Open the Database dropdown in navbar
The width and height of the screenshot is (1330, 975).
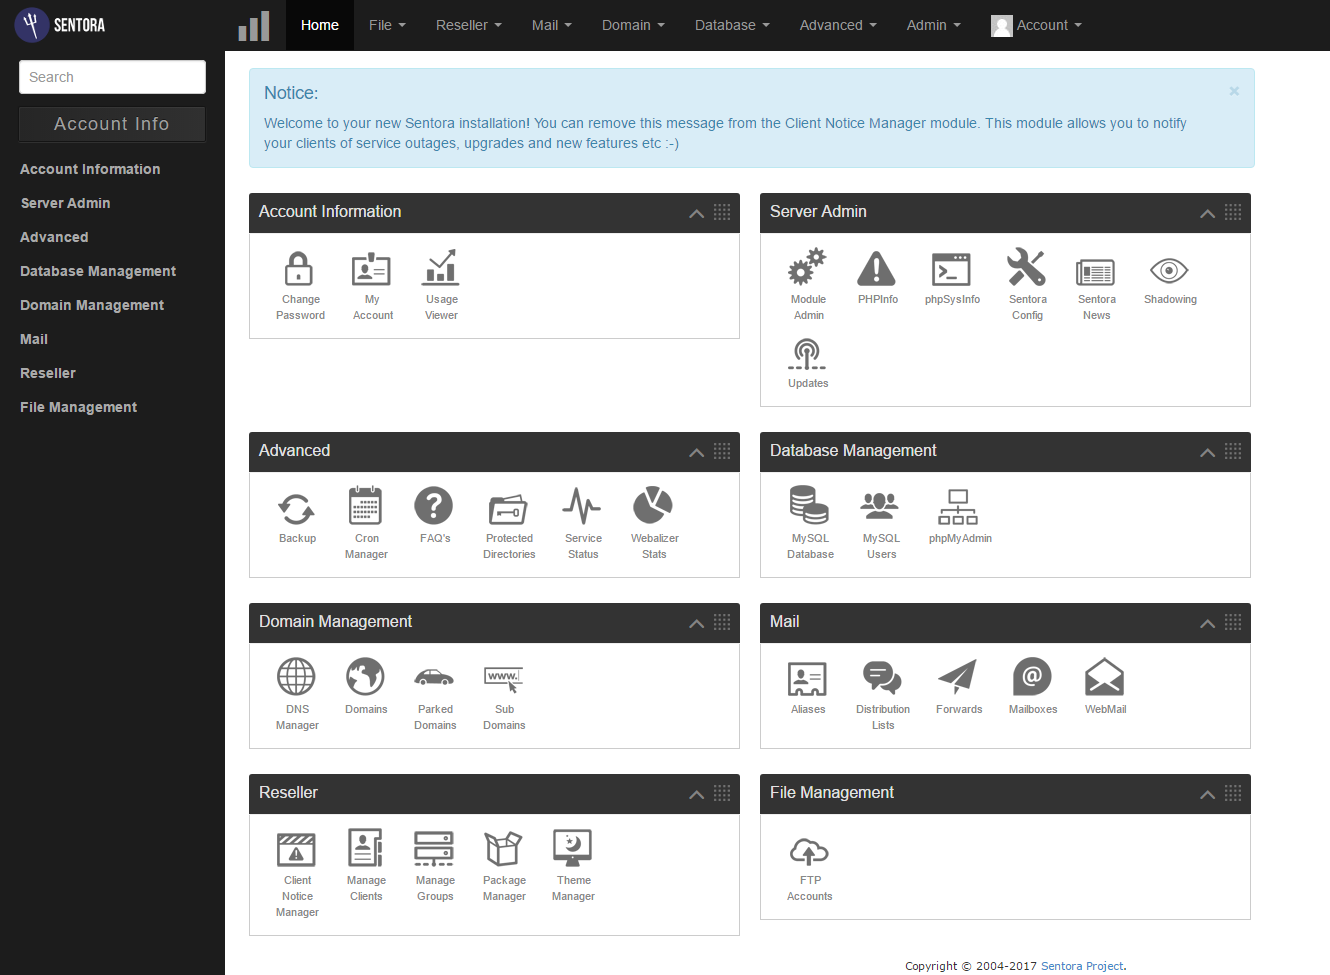pos(732,25)
